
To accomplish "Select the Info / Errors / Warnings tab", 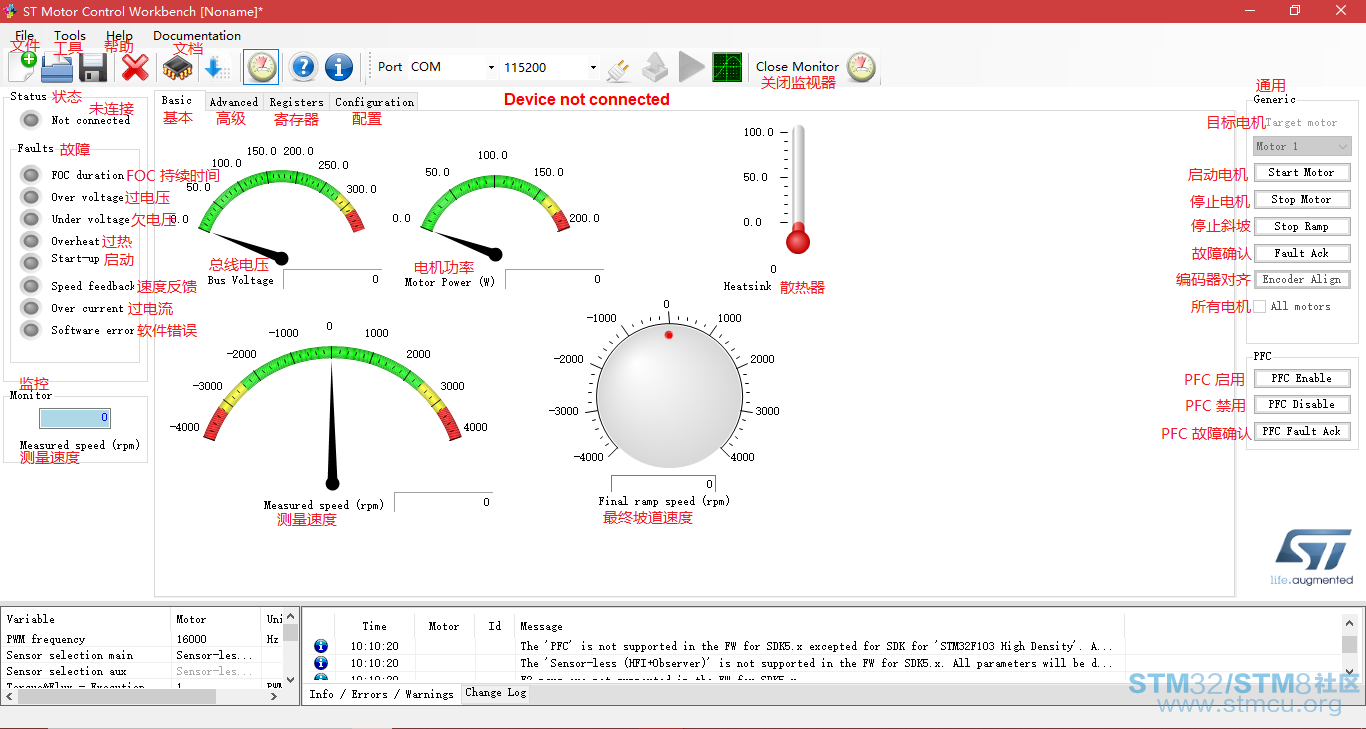I will click(x=381, y=694).
